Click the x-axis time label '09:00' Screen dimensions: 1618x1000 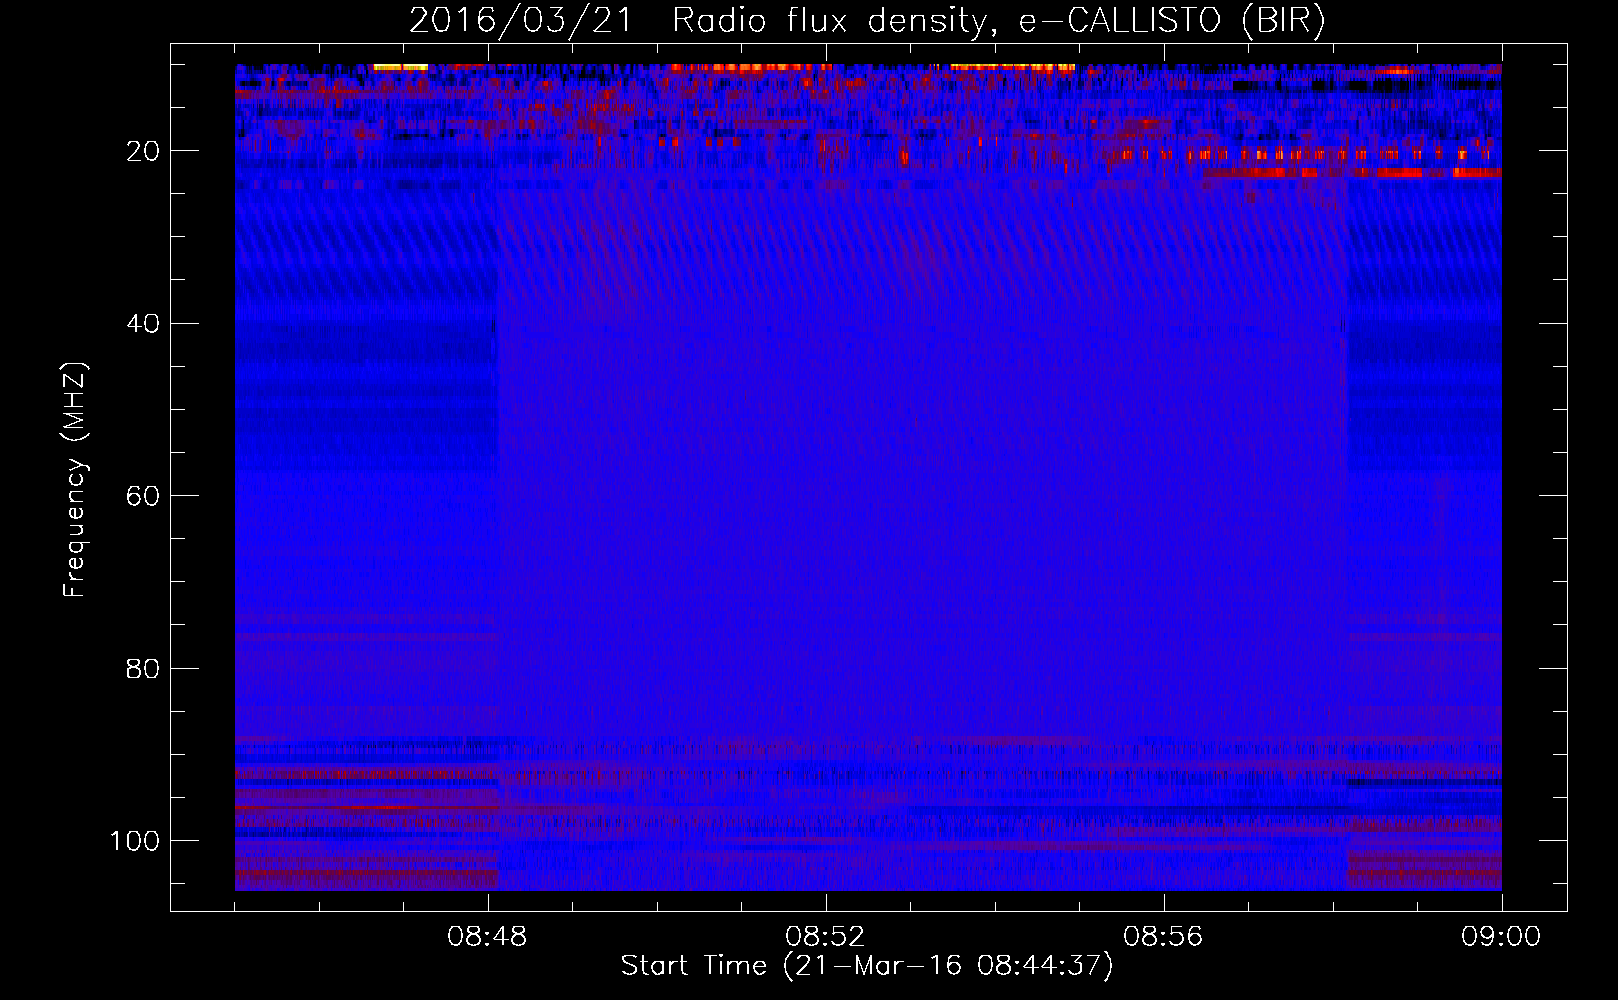click(1501, 937)
